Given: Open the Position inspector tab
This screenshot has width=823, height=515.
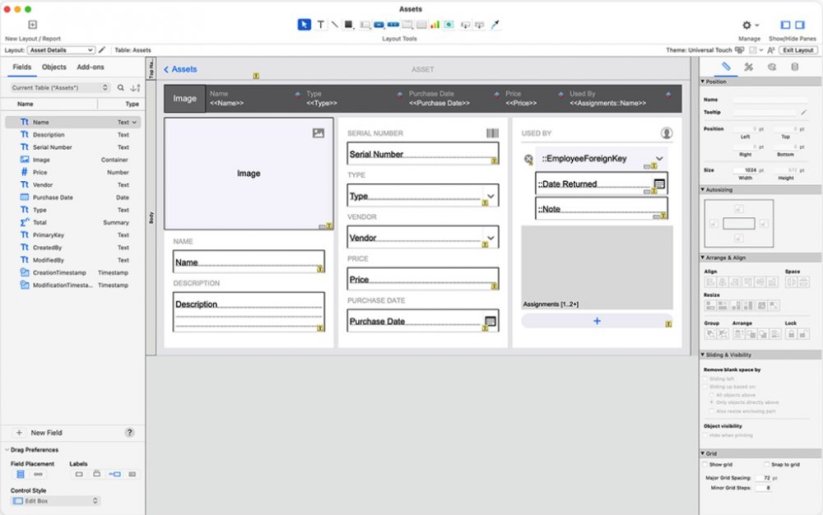Looking at the screenshot, I should coord(726,67).
